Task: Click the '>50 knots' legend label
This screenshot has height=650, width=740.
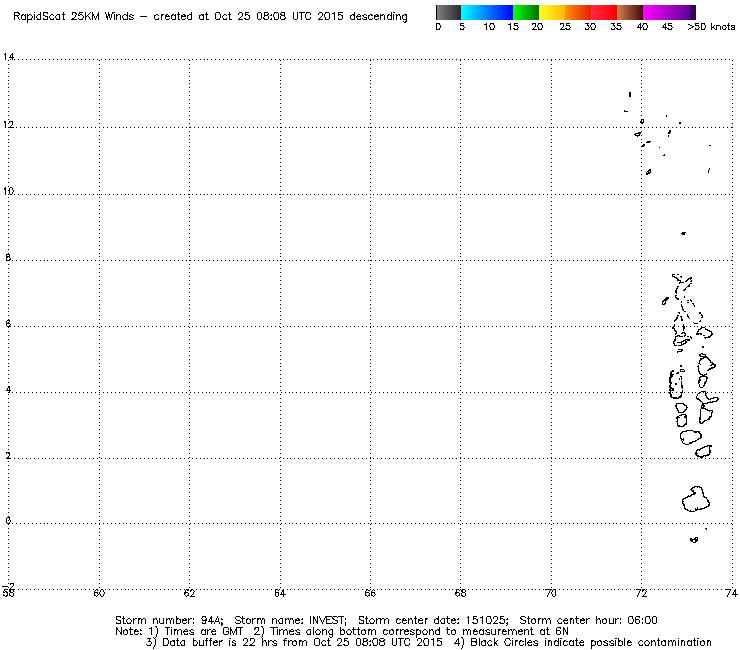Action: pos(711,27)
